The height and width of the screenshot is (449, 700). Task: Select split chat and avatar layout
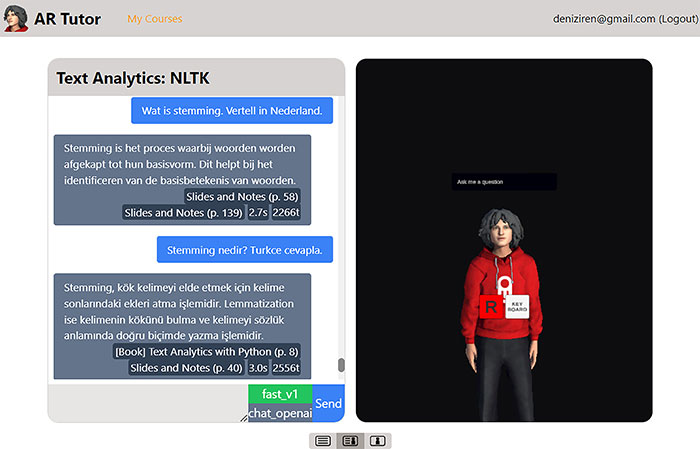350,440
